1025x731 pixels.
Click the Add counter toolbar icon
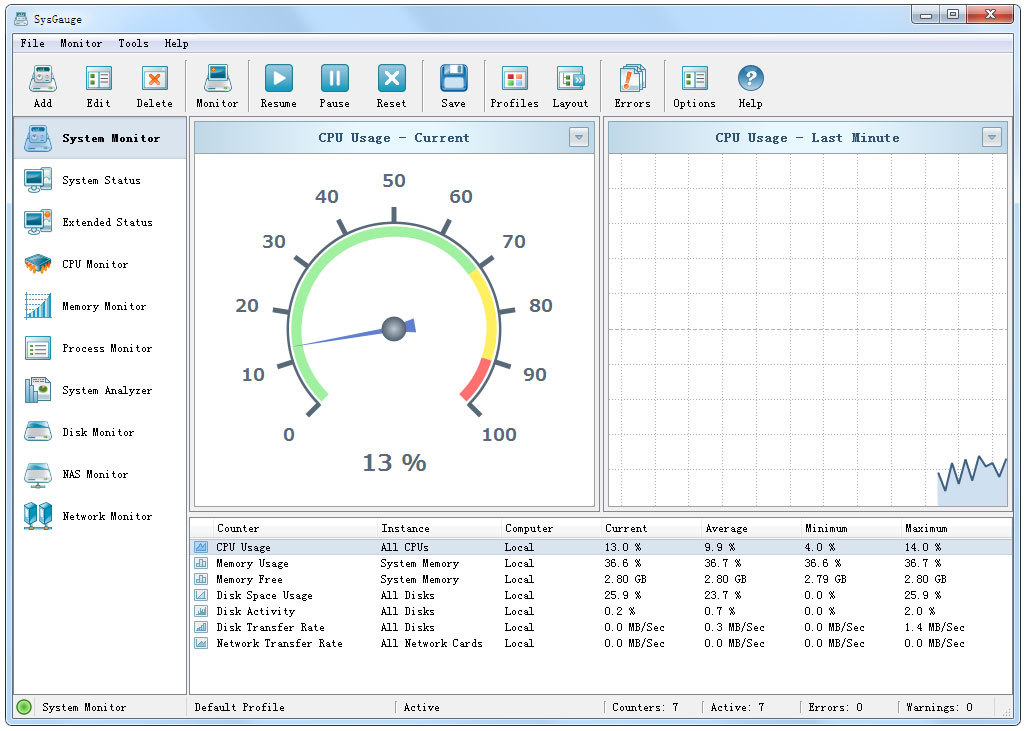tap(42, 80)
